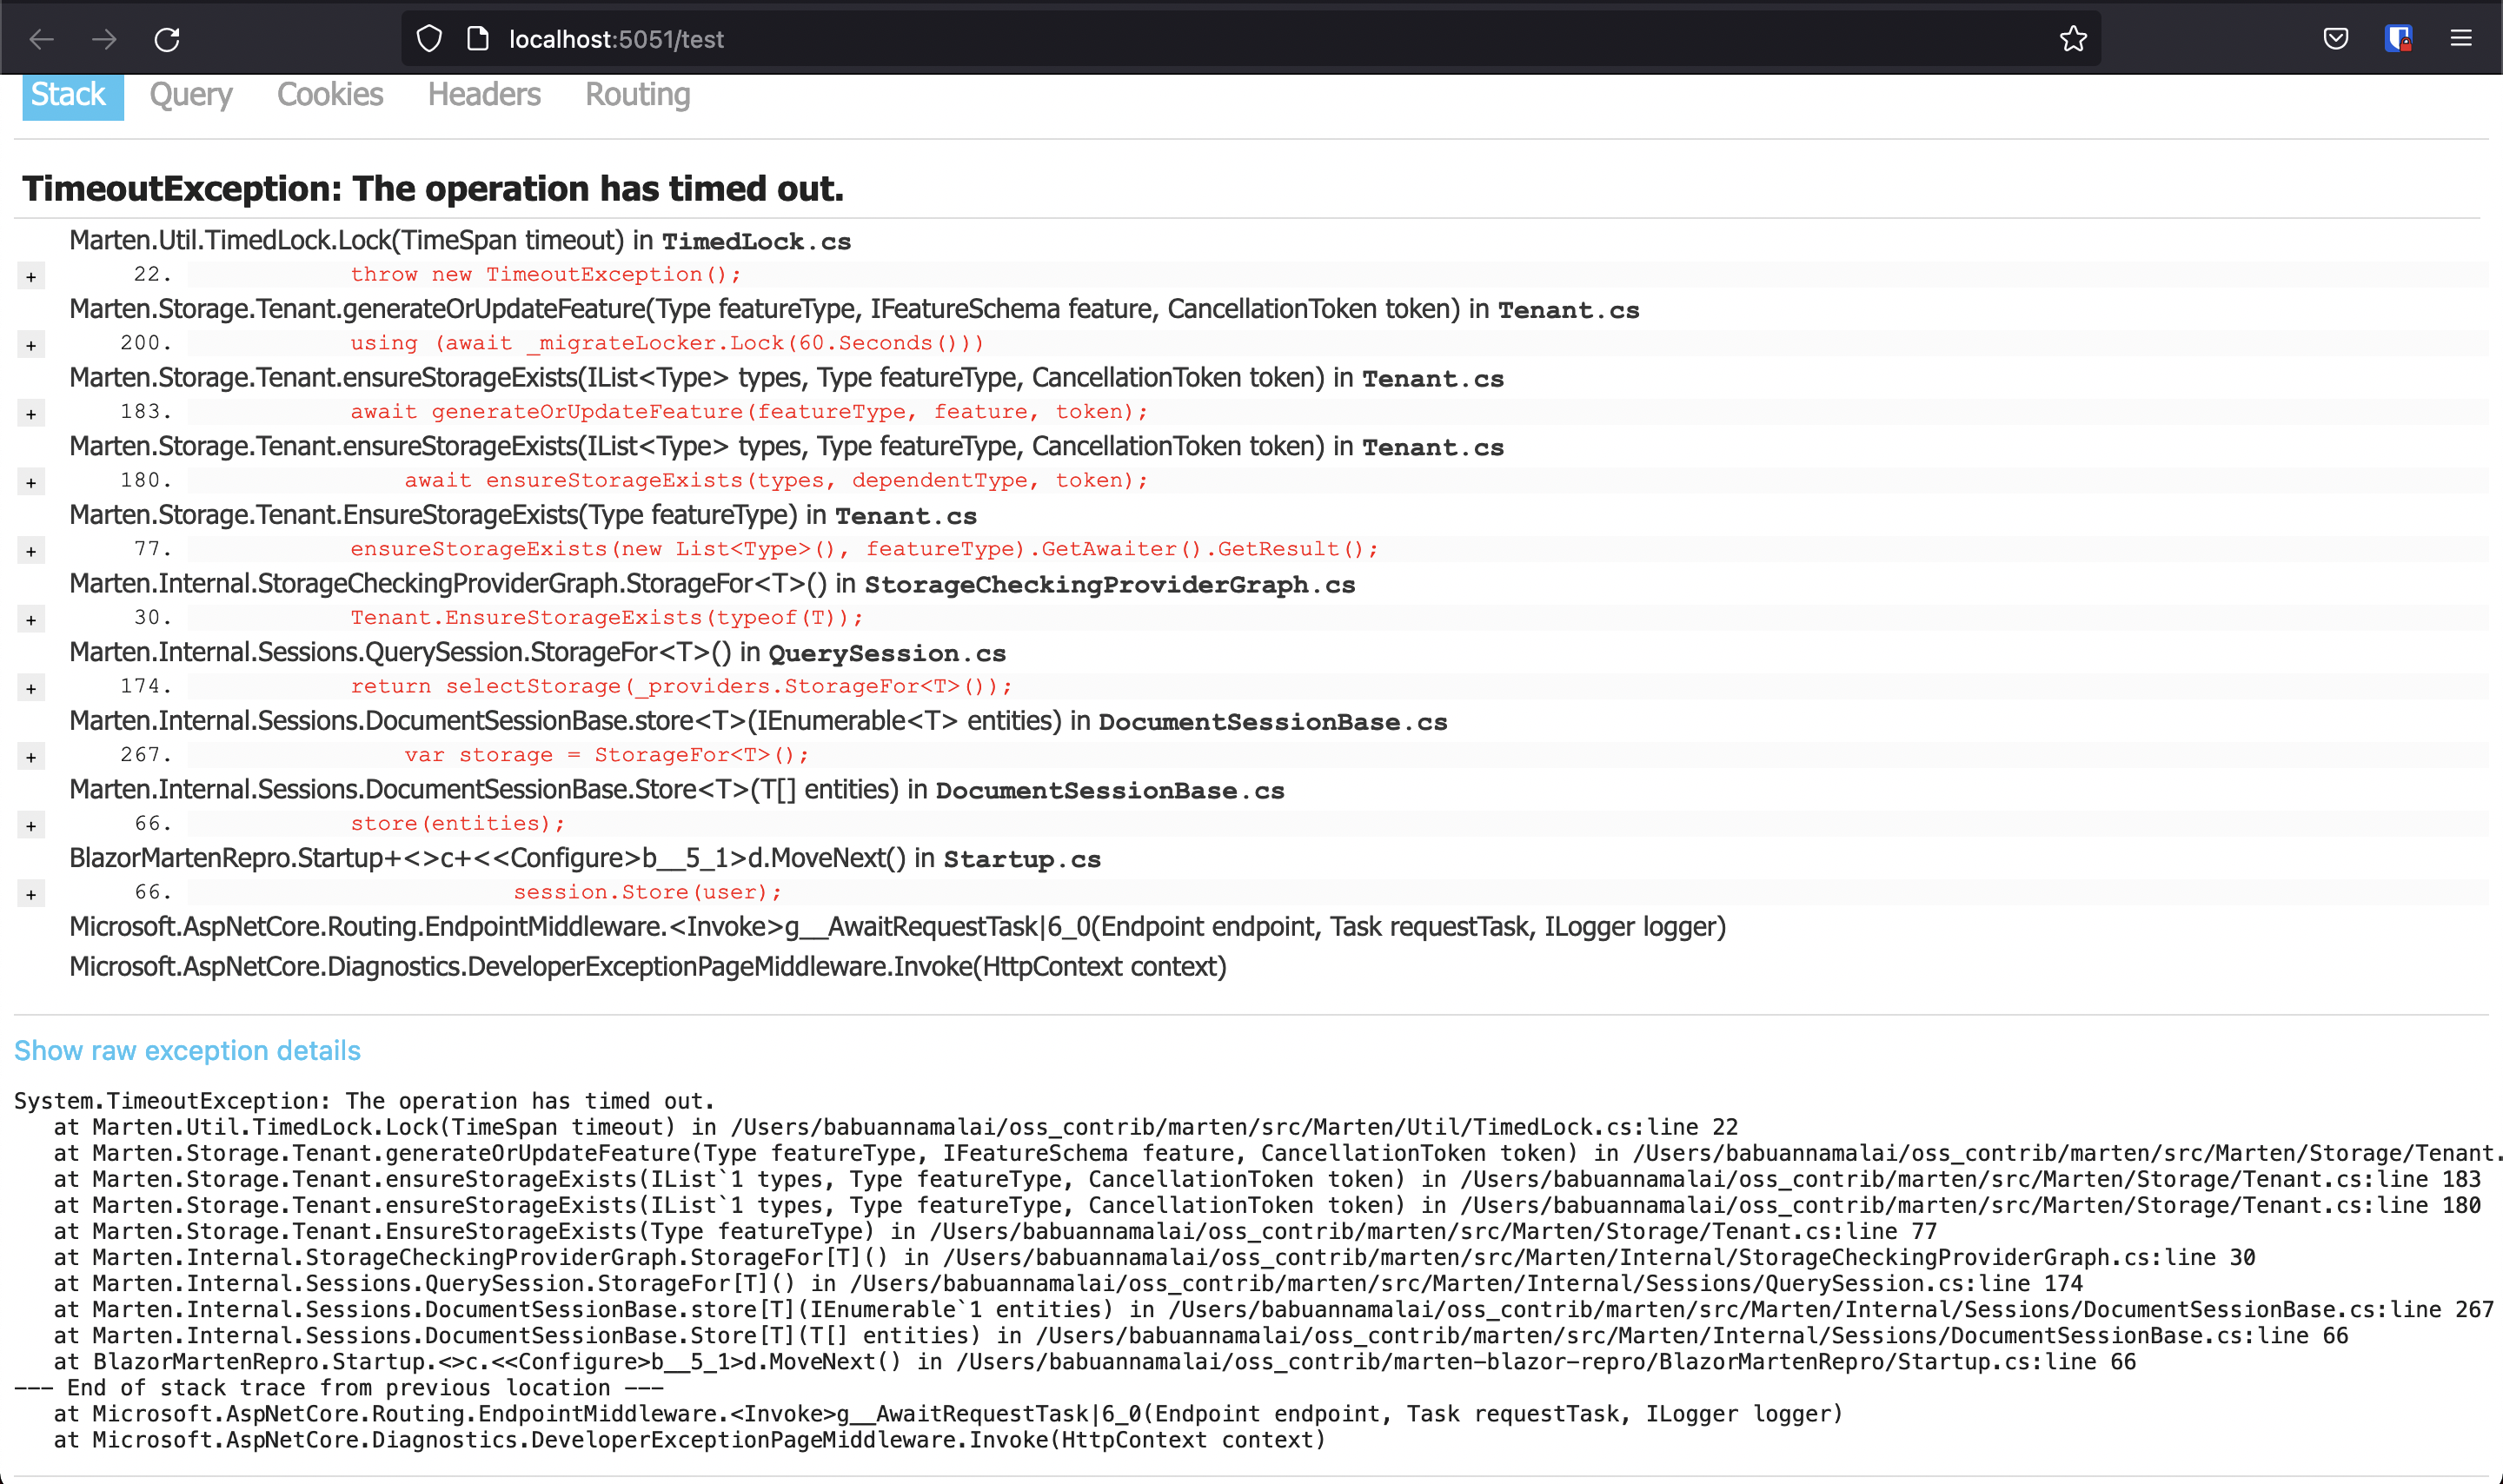
Task: Open the tracking protection shield icon
Action: pos(429,39)
